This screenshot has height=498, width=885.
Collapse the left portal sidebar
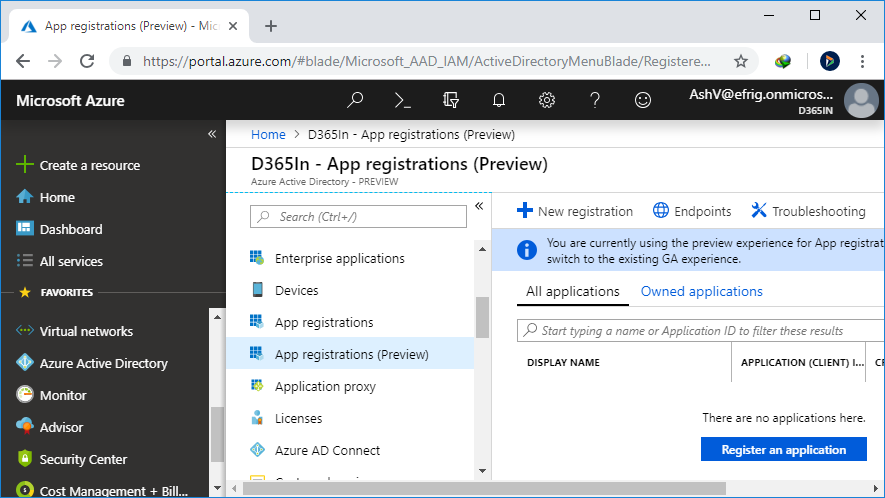click(x=212, y=134)
